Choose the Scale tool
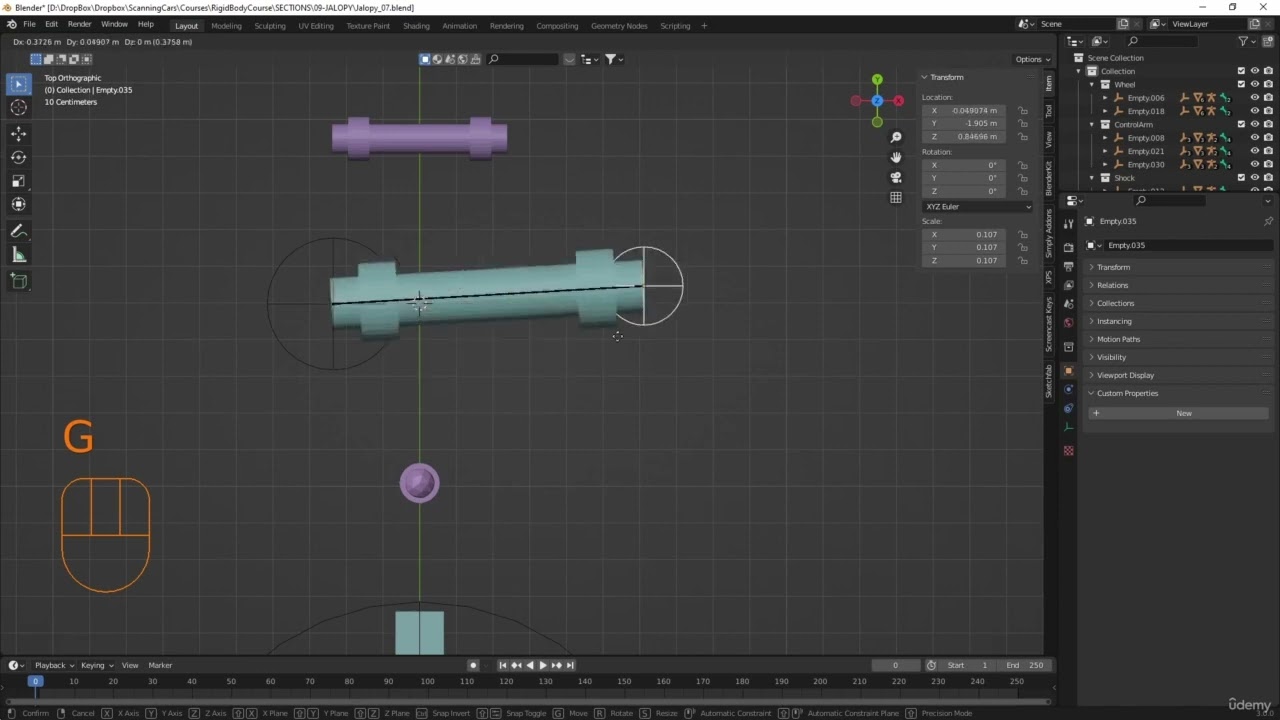 (x=18, y=181)
